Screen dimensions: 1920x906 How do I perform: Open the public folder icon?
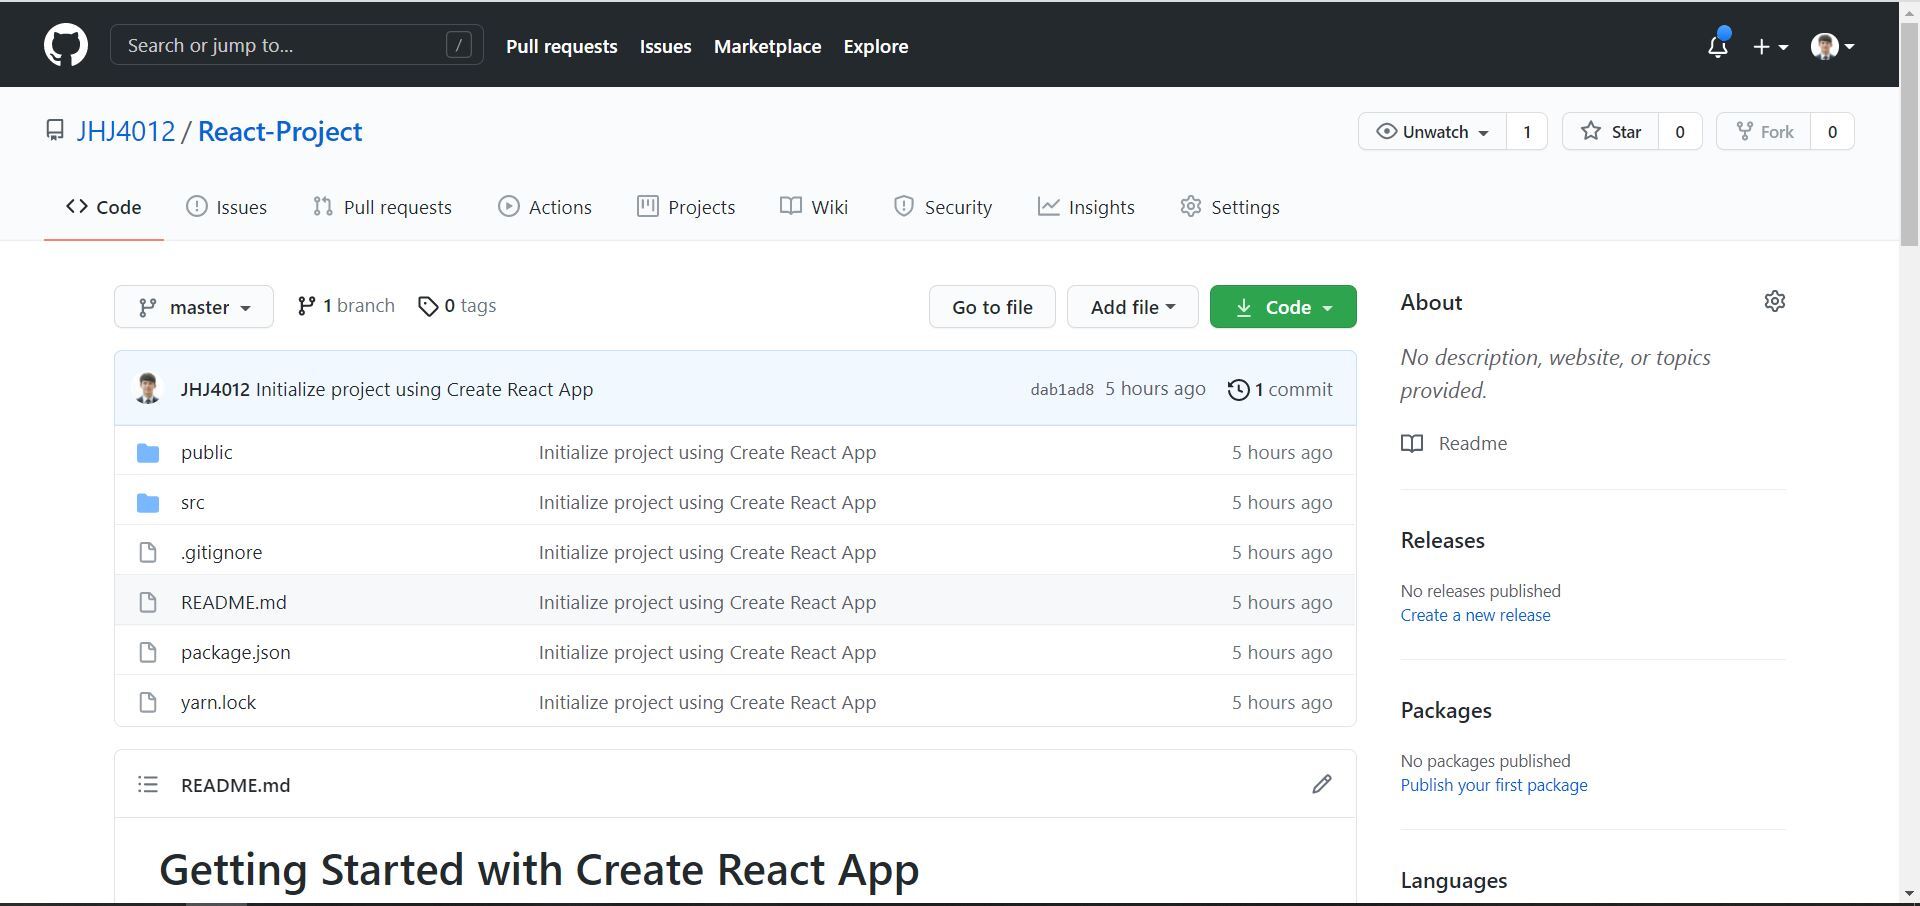148,452
